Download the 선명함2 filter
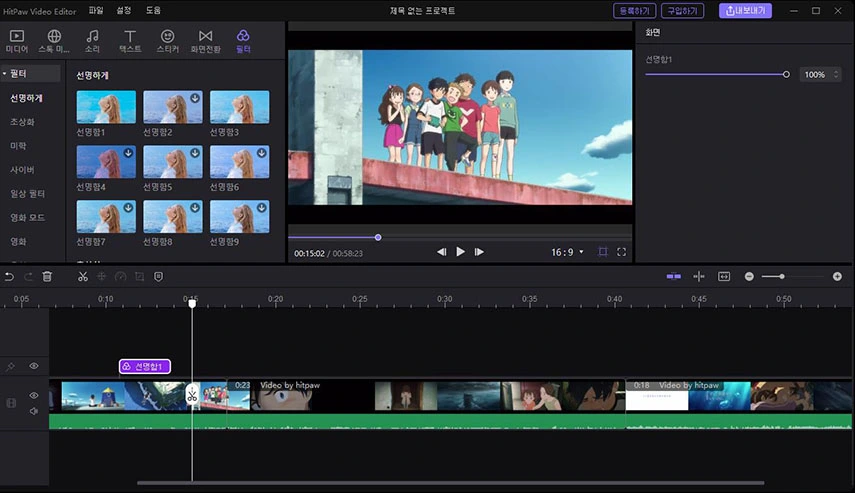Image resolution: width=855 pixels, height=493 pixels. tap(195, 98)
